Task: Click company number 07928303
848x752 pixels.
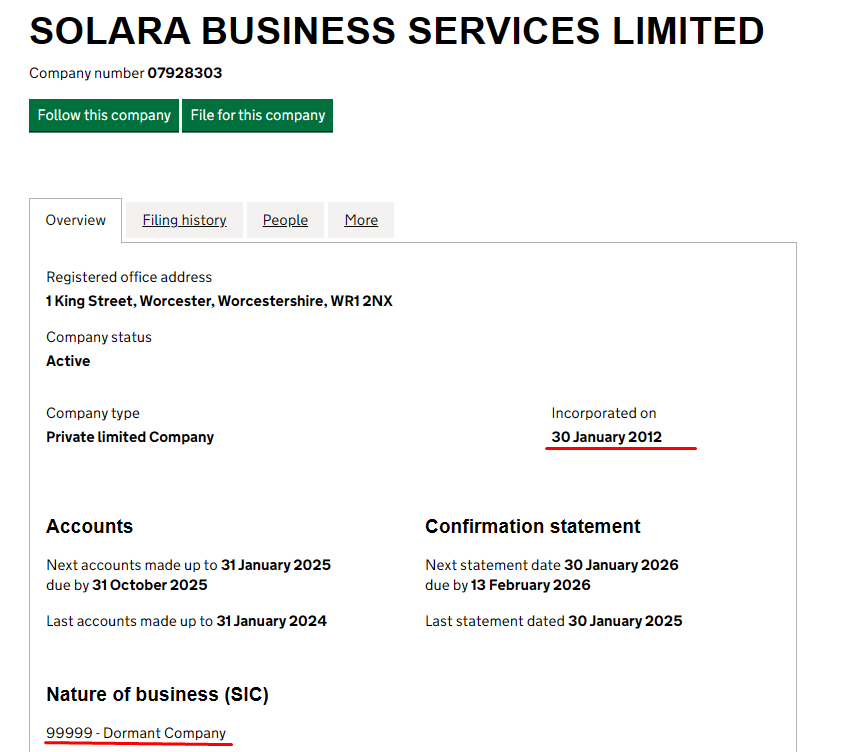Action: 185,73
